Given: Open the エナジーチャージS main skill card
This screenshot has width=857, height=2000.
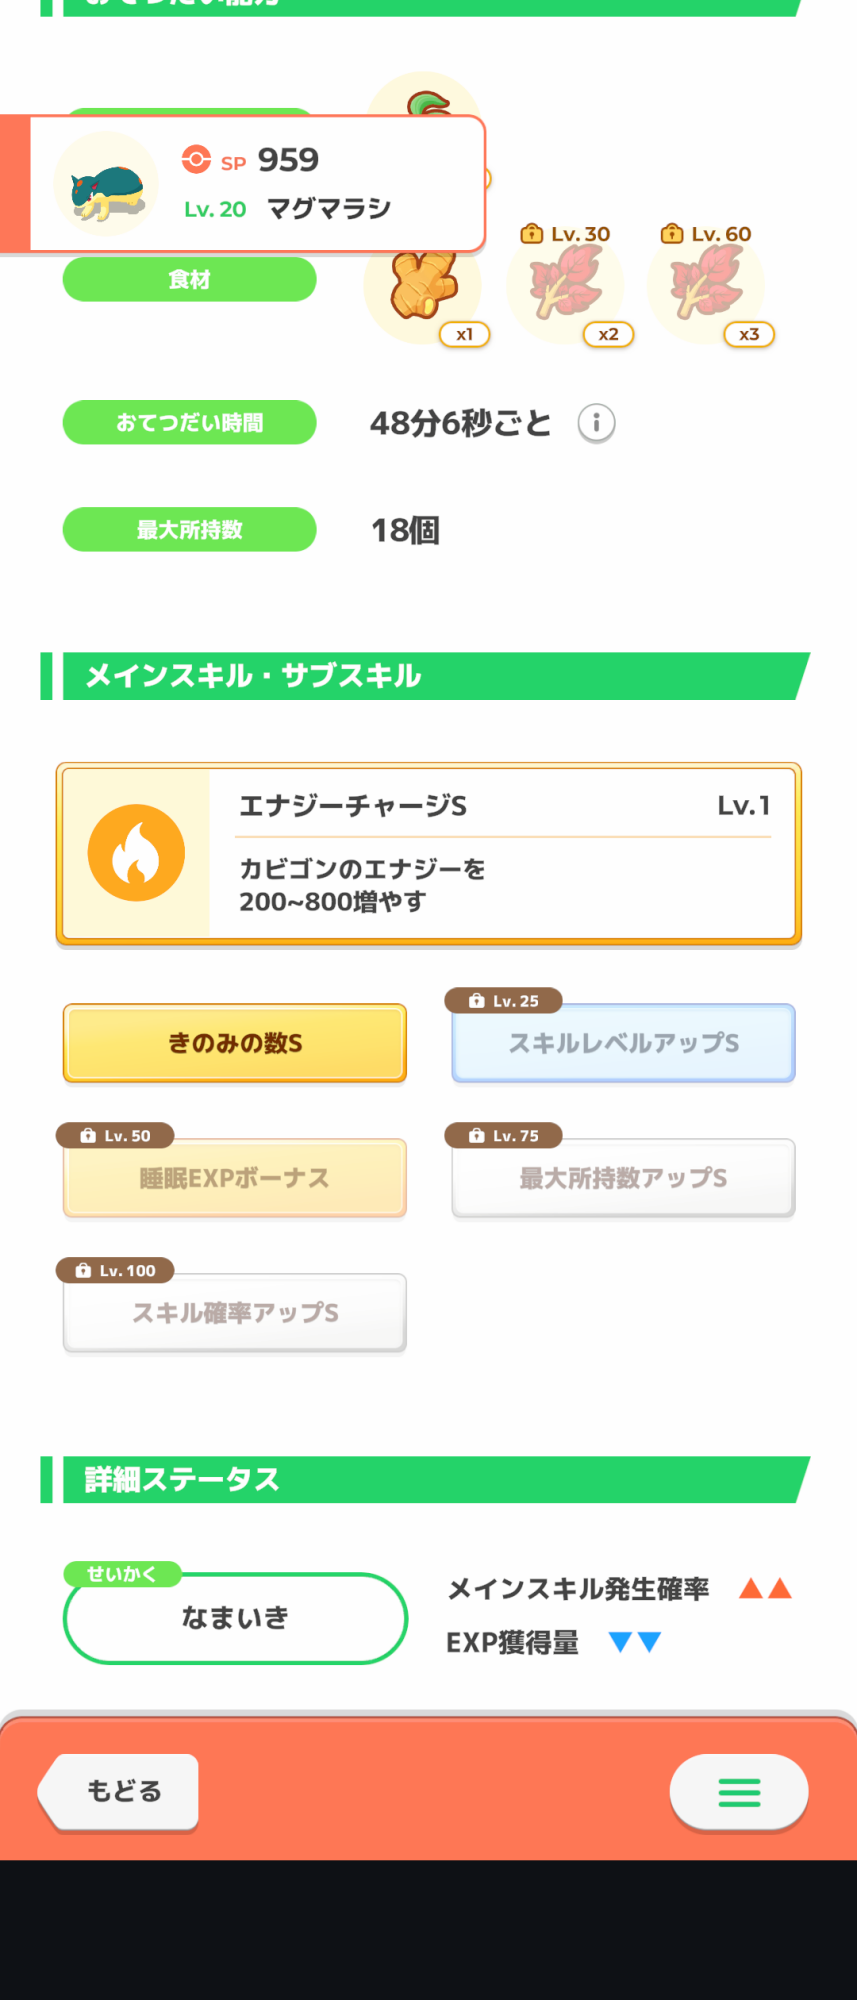Looking at the screenshot, I should click(428, 853).
